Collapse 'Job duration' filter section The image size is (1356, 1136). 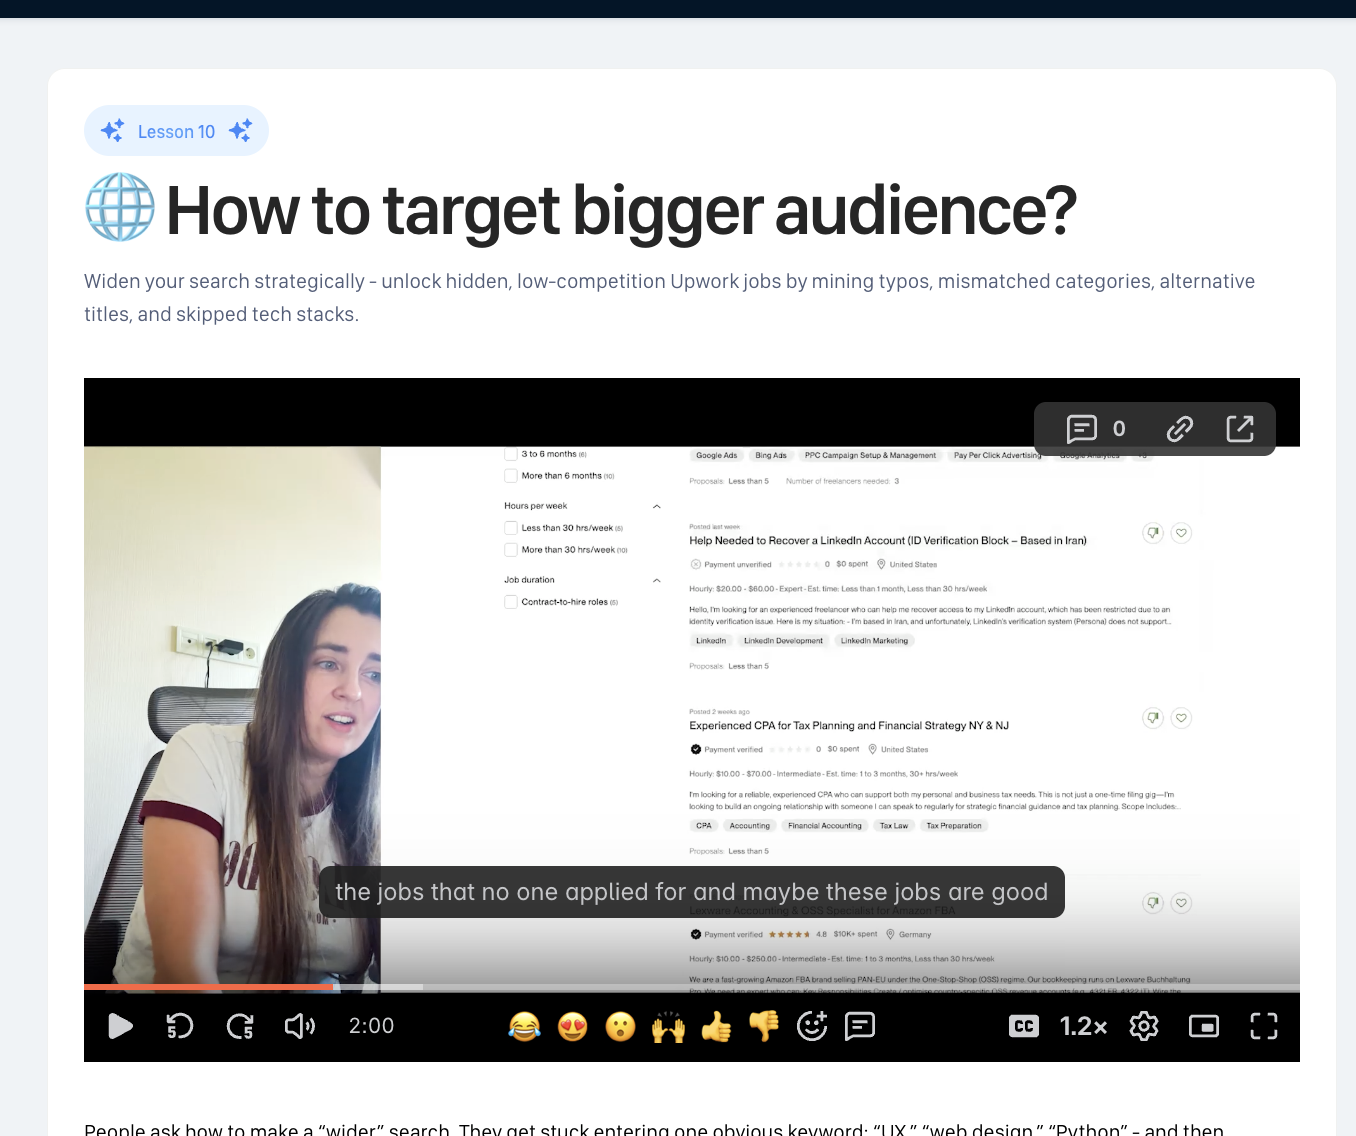pos(657,580)
